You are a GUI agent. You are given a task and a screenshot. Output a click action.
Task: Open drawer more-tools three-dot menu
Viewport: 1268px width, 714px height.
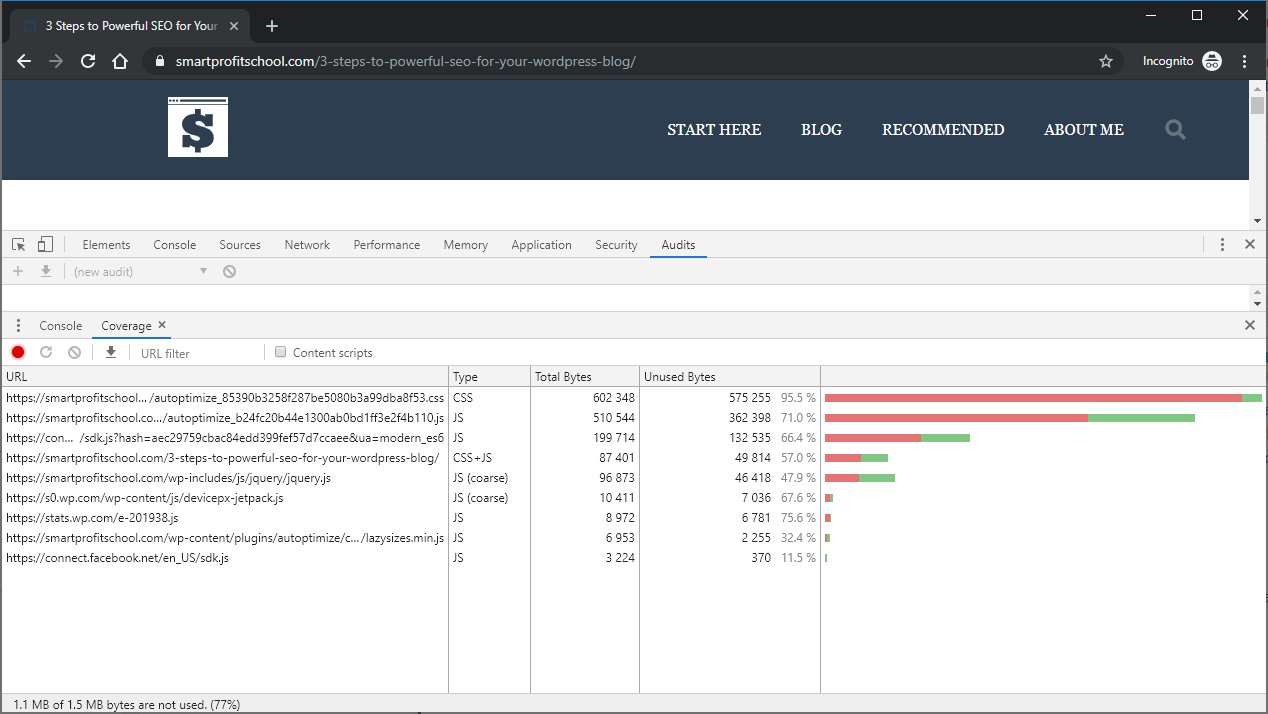click(18, 326)
